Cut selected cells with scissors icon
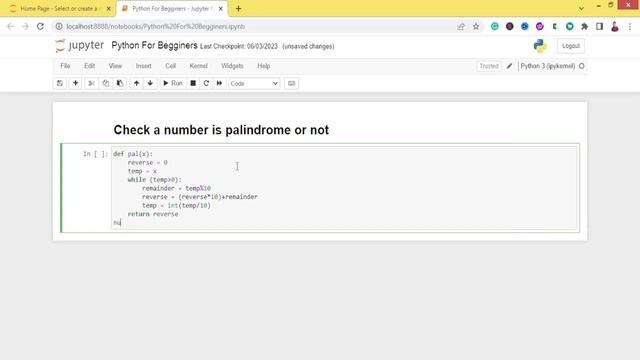The height and width of the screenshot is (360, 640). (91, 83)
